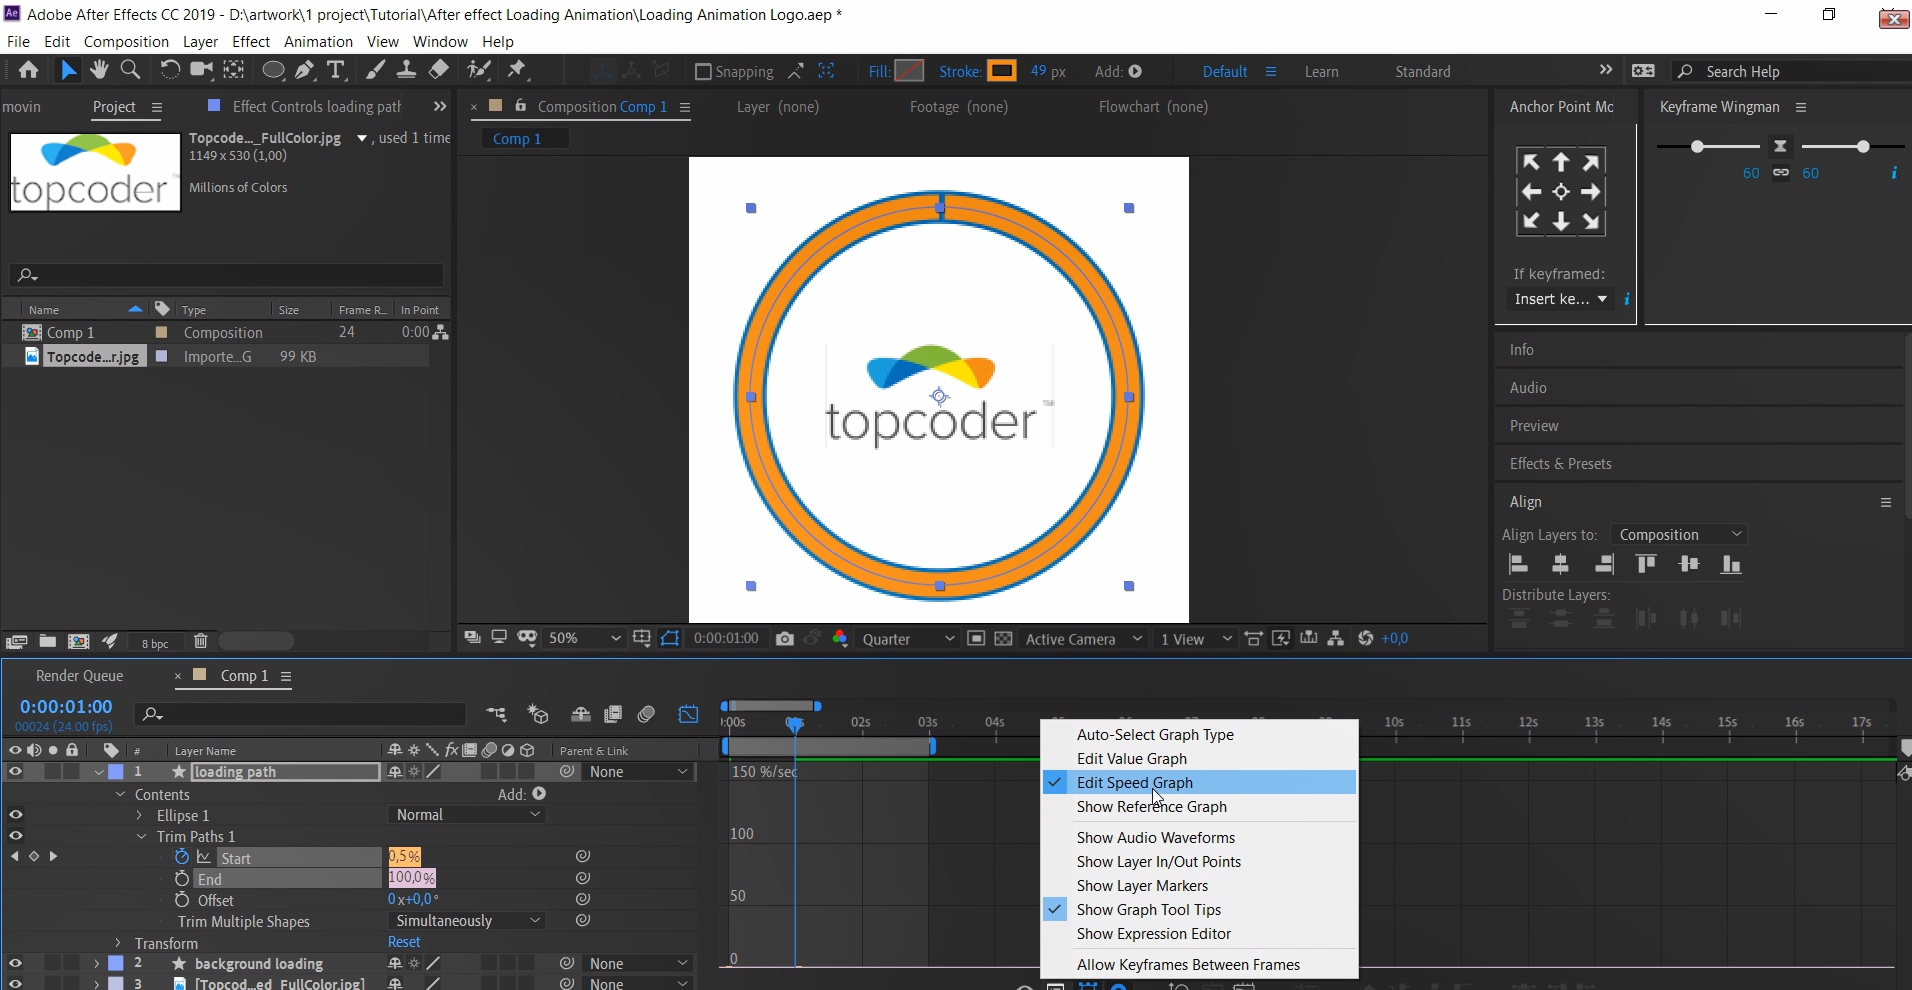Create a new folder in Project panel
The width and height of the screenshot is (1912, 990).
point(47,641)
